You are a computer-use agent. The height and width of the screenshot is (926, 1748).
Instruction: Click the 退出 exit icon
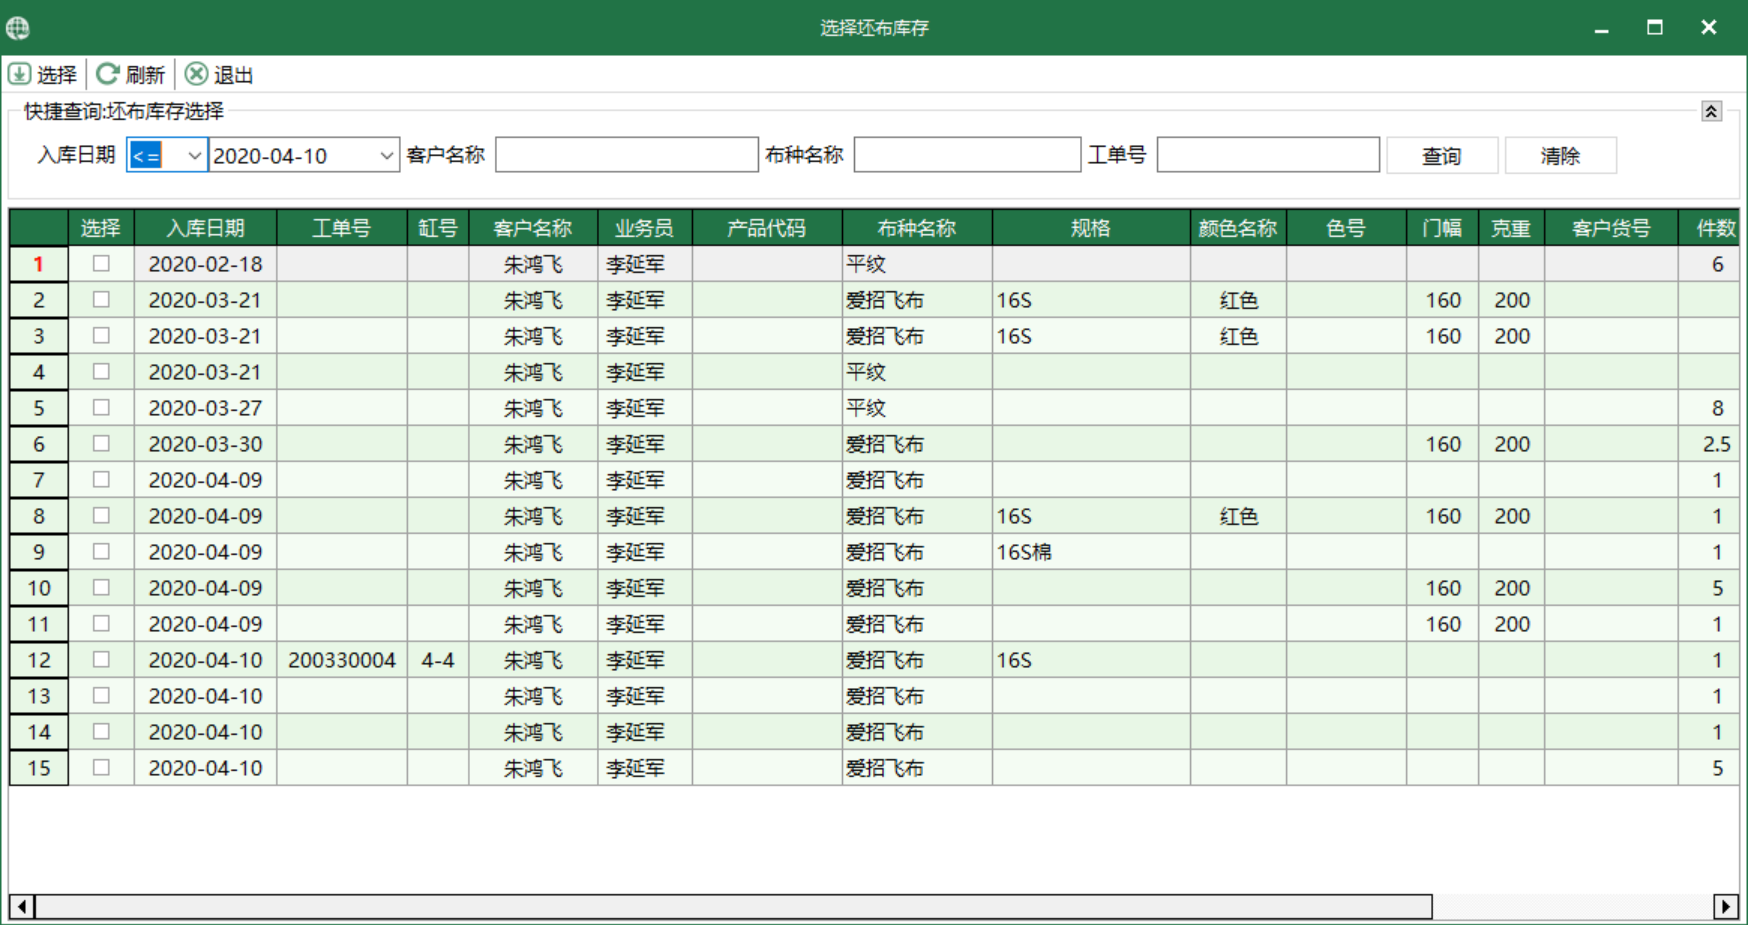(197, 74)
